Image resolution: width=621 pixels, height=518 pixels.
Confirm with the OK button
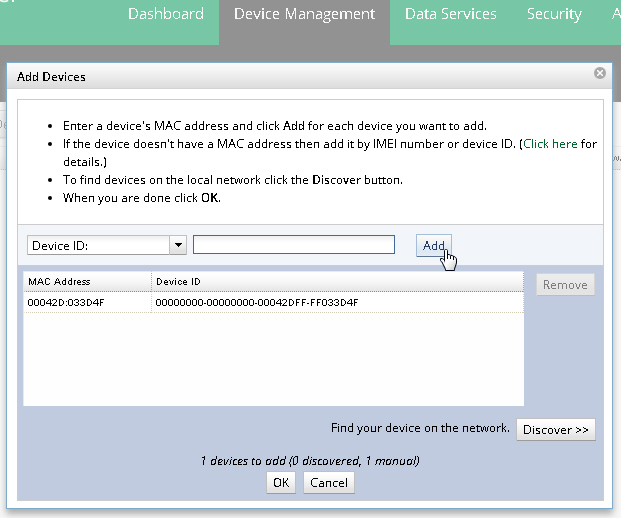point(281,482)
